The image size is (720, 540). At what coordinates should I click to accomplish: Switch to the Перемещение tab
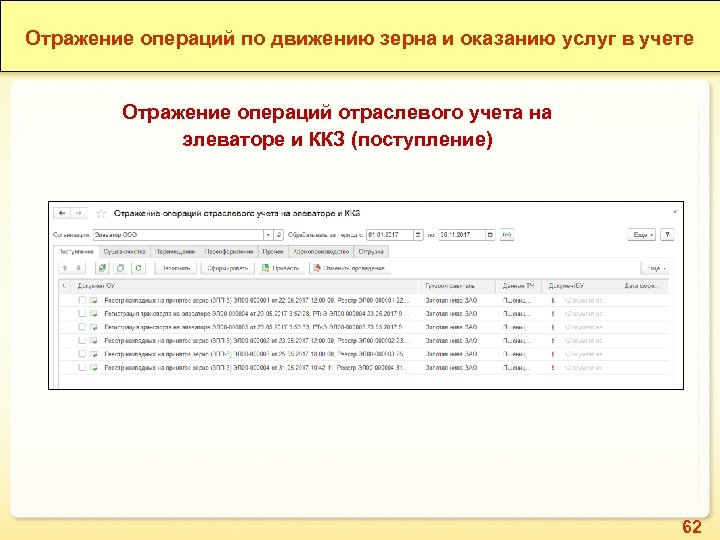click(175, 252)
